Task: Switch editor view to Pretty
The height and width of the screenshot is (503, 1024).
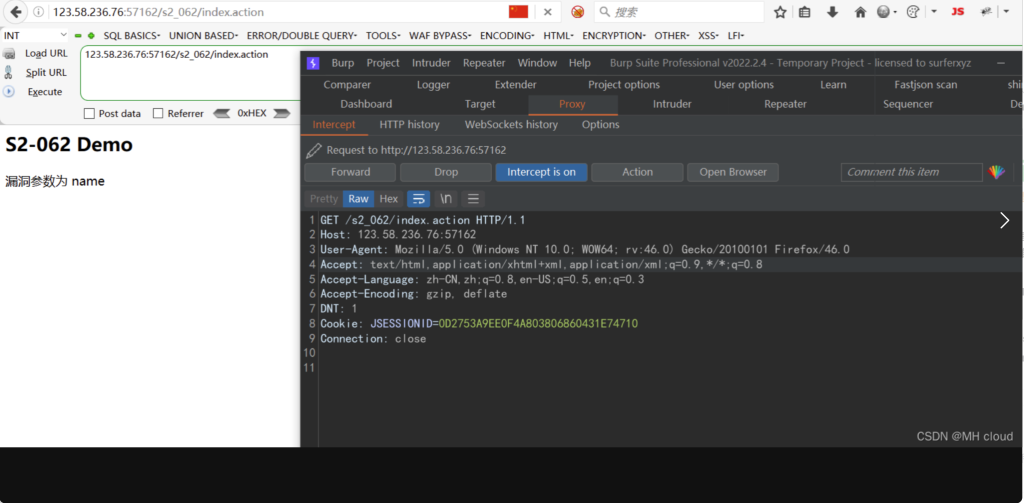Action: pyautogui.click(x=324, y=199)
